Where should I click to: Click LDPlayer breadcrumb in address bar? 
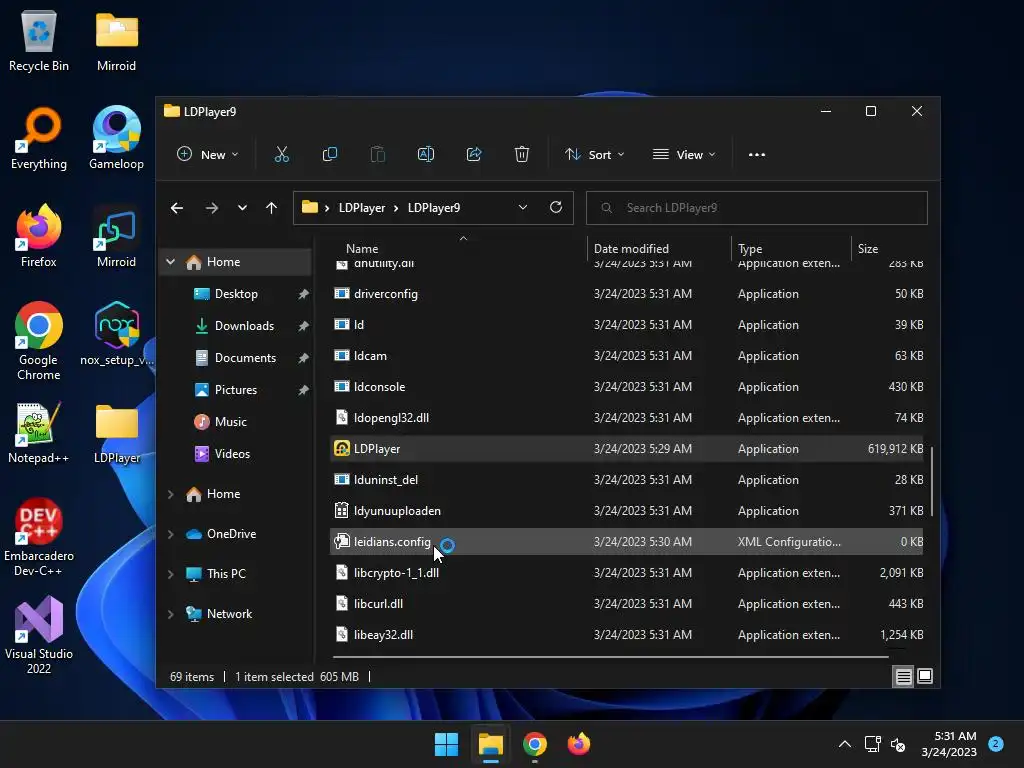point(362,208)
